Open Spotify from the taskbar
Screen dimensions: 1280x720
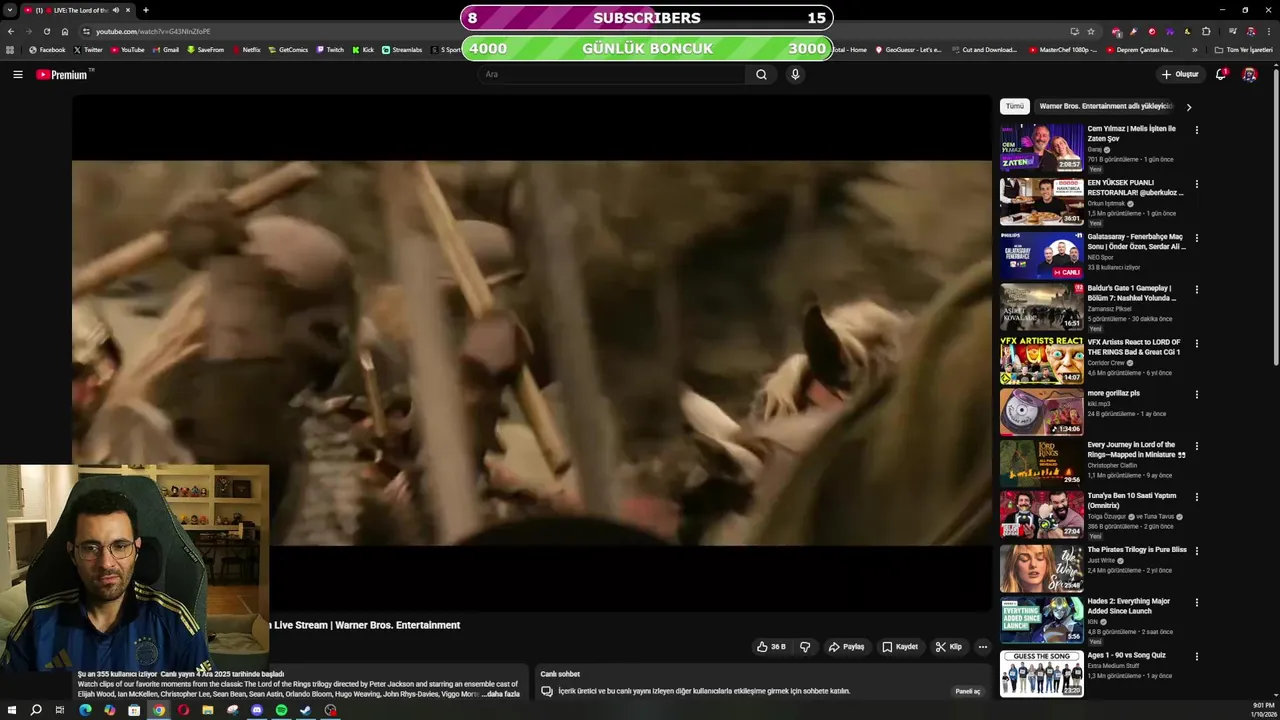(281, 710)
